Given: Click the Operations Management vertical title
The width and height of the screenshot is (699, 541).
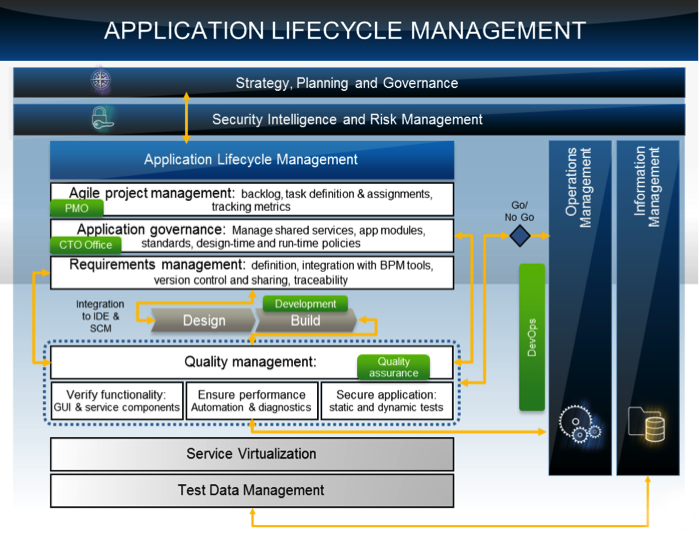Looking at the screenshot, I should click(x=578, y=188).
